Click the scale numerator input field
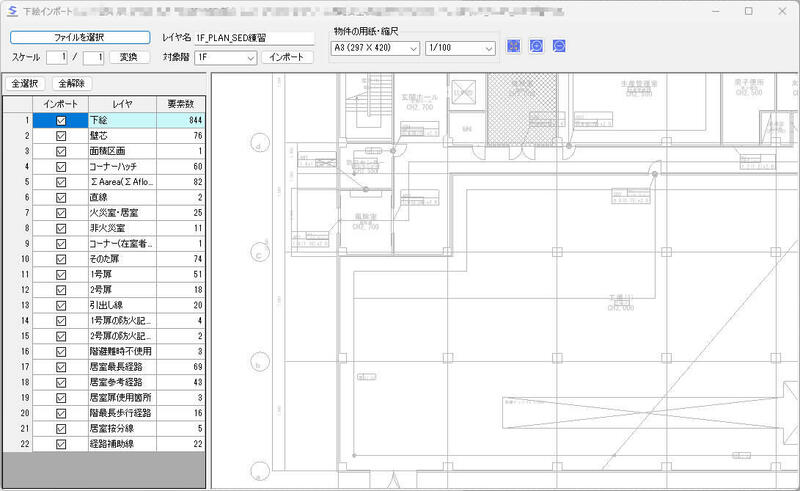This screenshot has height=491, width=800. tap(57, 57)
